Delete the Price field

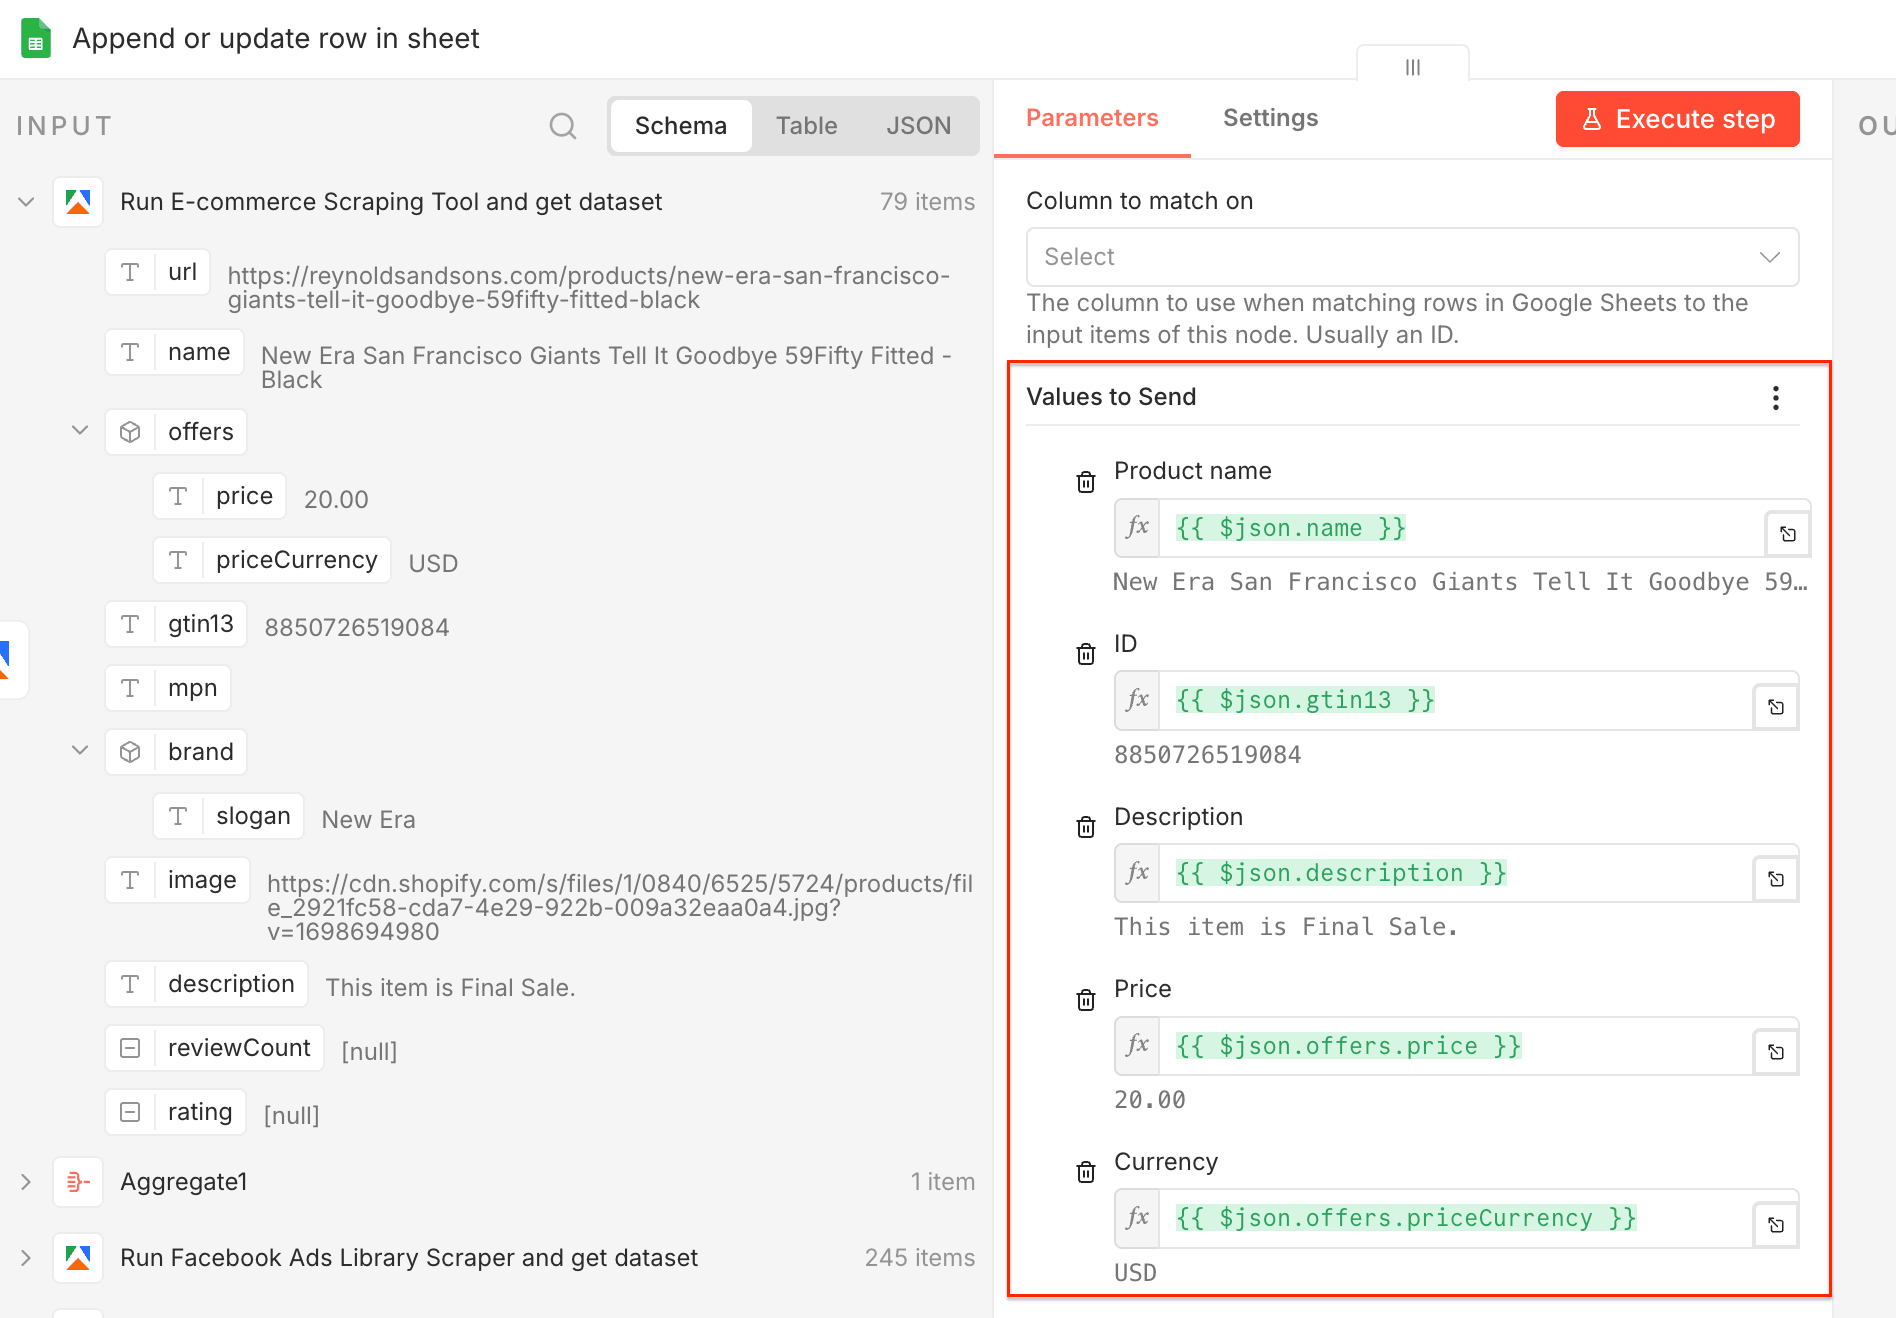click(1086, 1000)
